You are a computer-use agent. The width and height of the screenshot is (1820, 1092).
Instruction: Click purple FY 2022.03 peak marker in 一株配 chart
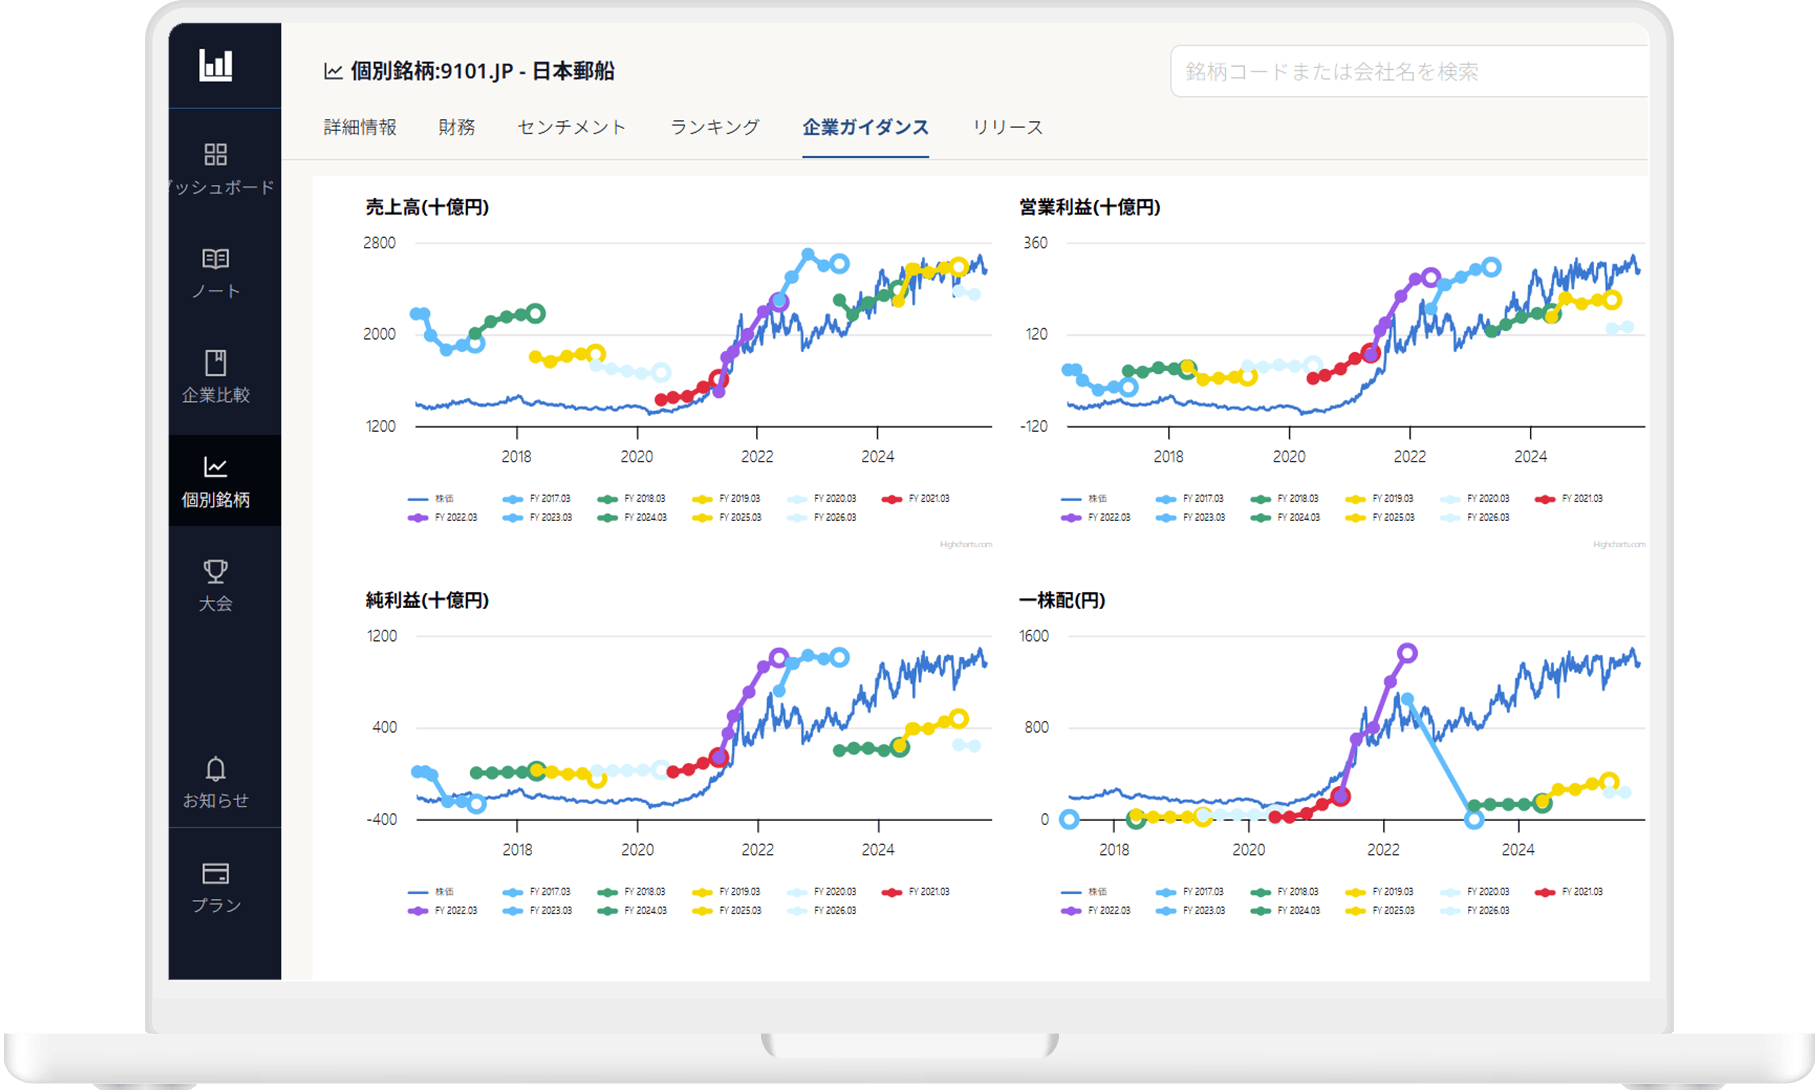pos(1407,653)
